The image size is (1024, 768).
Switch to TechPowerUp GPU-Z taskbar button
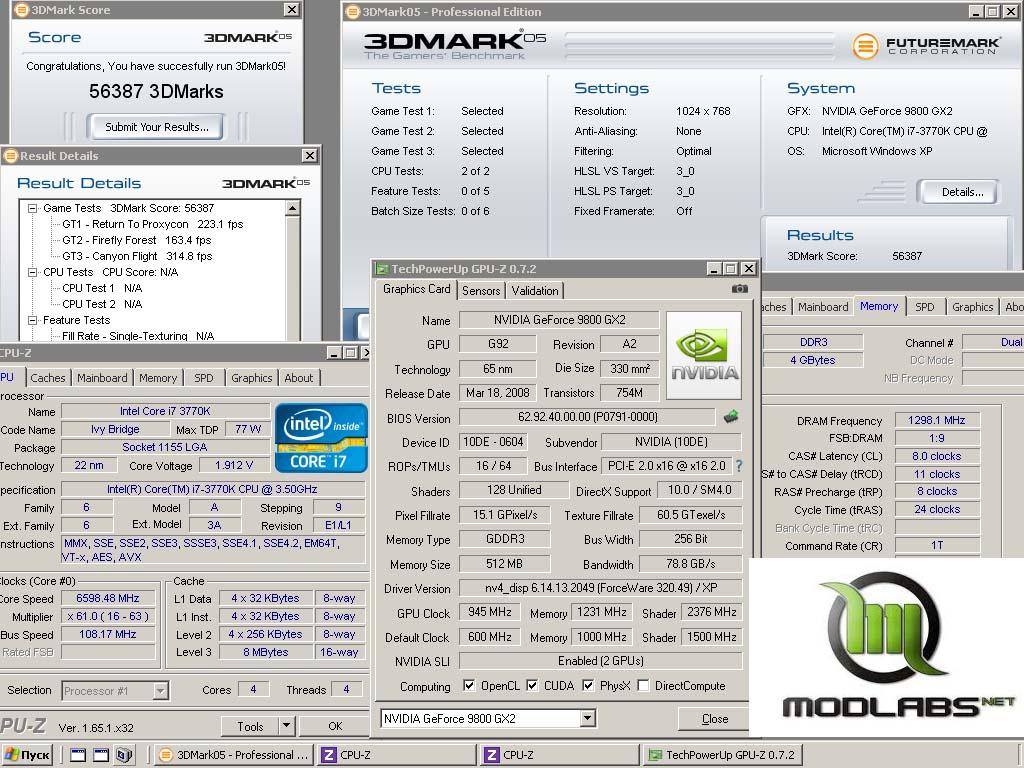coord(722,755)
